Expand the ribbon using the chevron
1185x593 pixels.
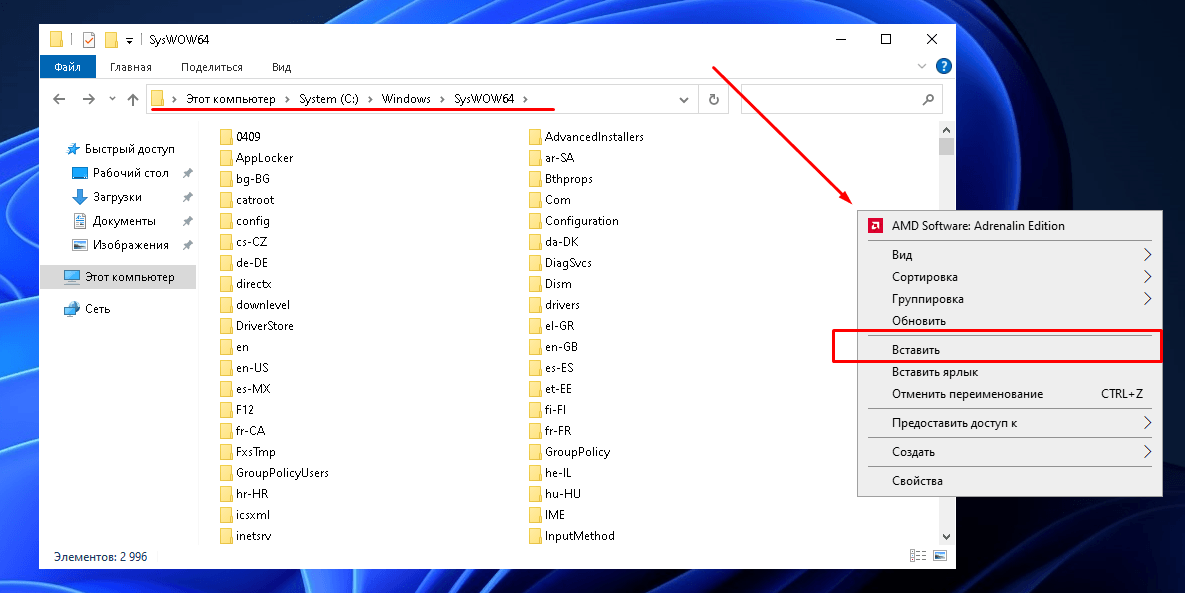click(922, 67)
